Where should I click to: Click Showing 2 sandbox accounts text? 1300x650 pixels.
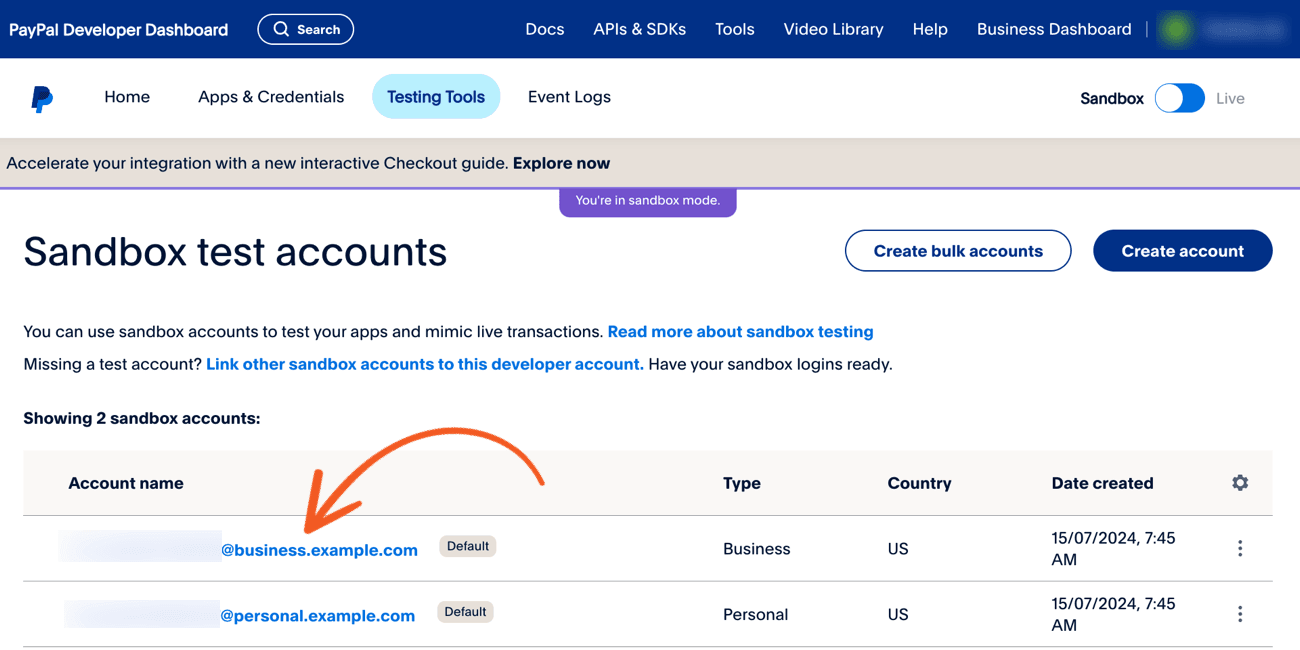[x=142, y=418]
